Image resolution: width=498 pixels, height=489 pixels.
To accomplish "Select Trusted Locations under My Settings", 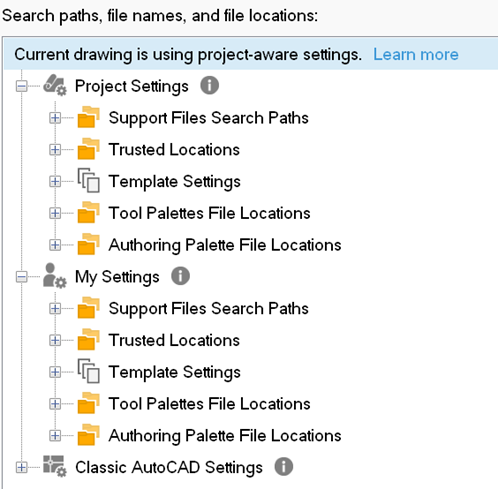I will 174,340.
